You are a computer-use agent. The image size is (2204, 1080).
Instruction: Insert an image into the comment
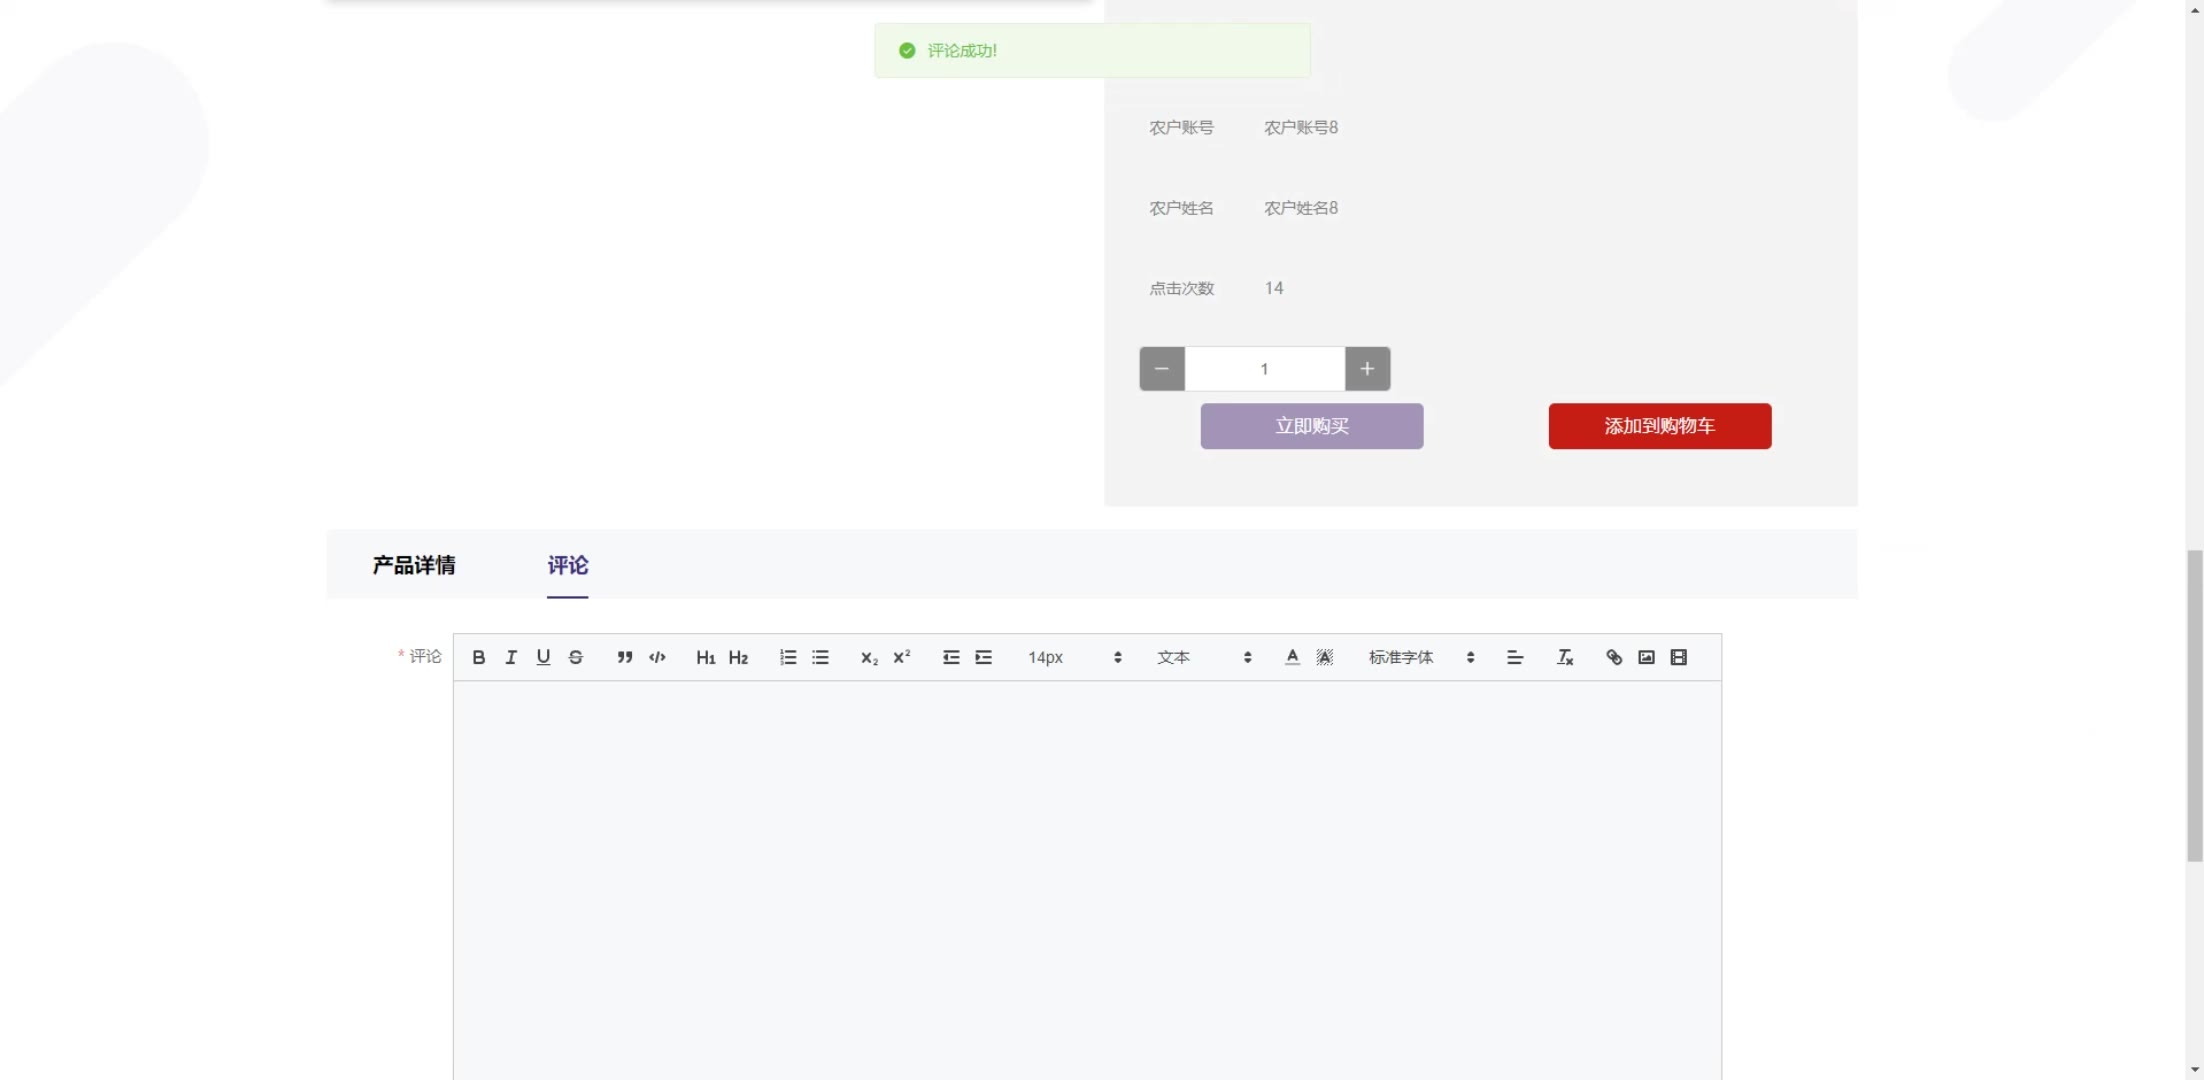point(1646,657)
